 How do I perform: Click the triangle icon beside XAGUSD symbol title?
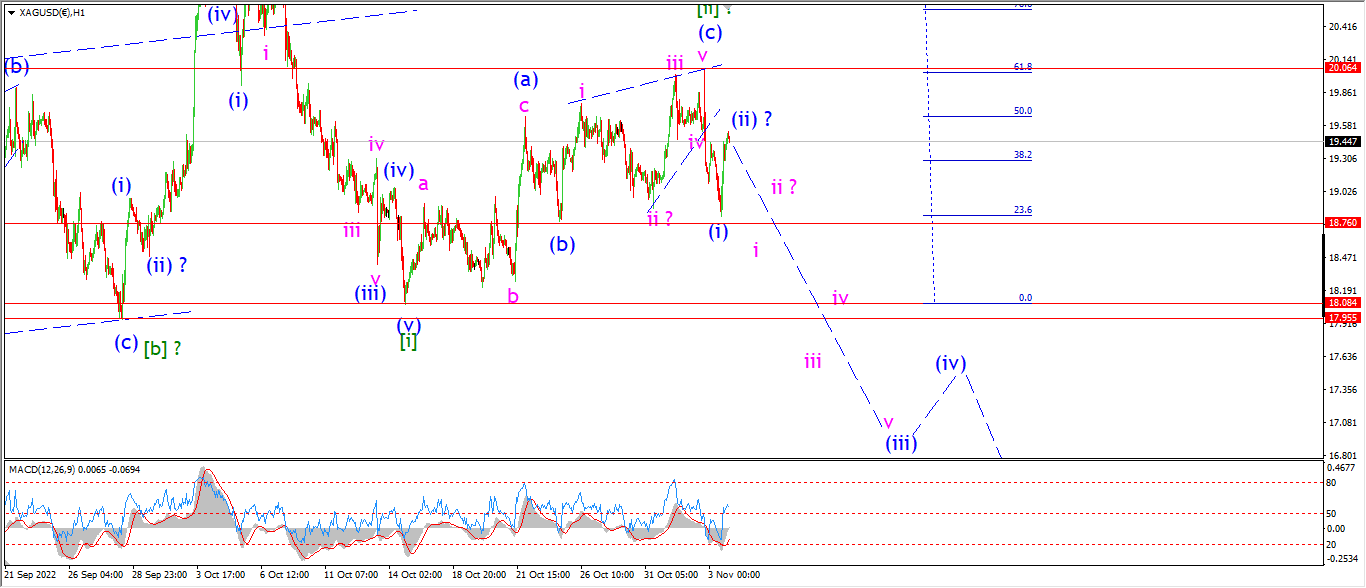pyautogui.click(x=10, y=13)
